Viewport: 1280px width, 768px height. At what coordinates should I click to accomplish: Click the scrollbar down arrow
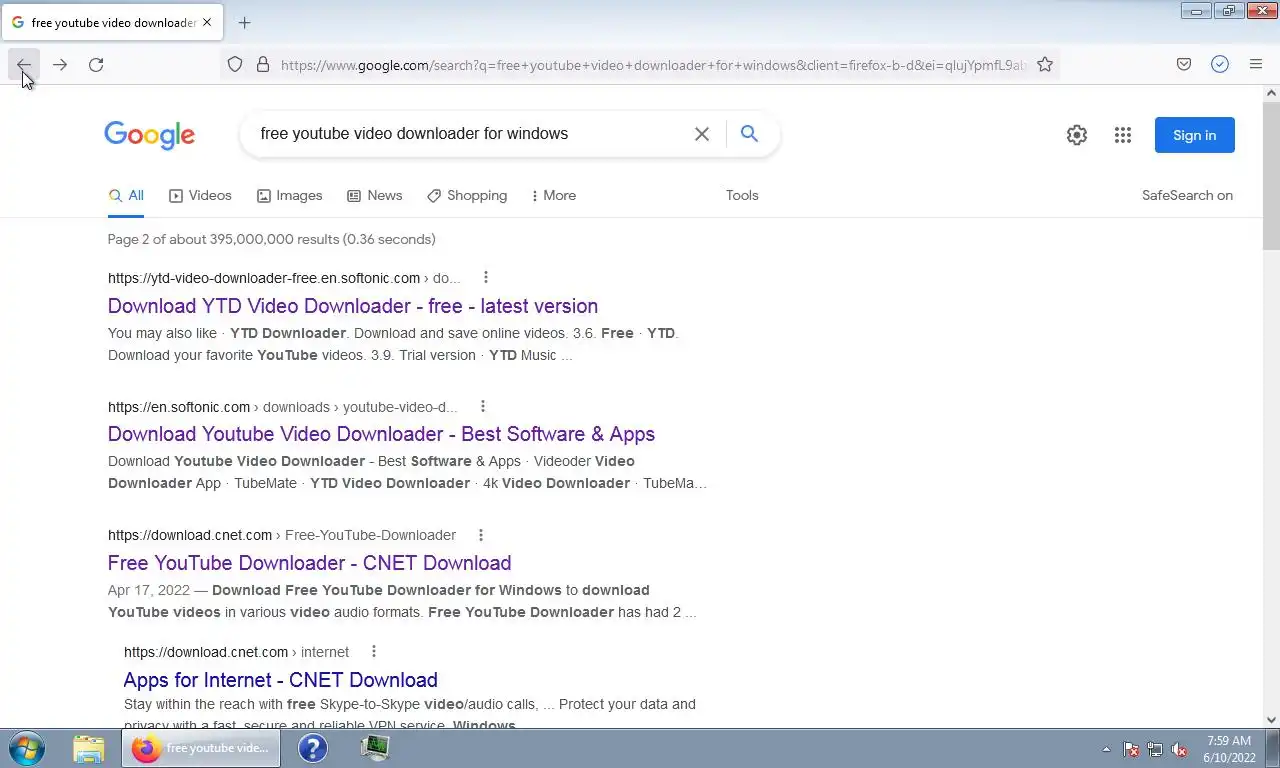(1271, 719)
